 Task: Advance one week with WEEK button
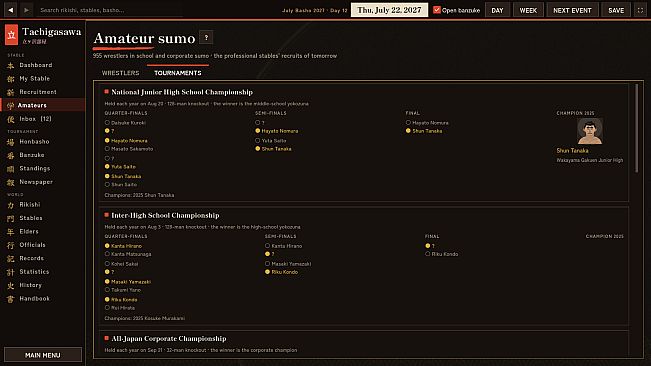(528, 10)
